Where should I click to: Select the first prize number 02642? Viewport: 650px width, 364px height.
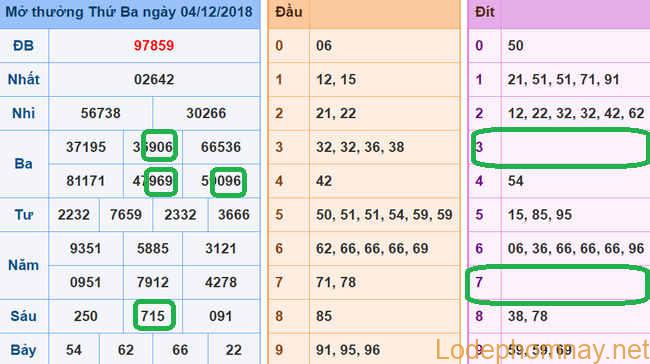tap(154, 80)
